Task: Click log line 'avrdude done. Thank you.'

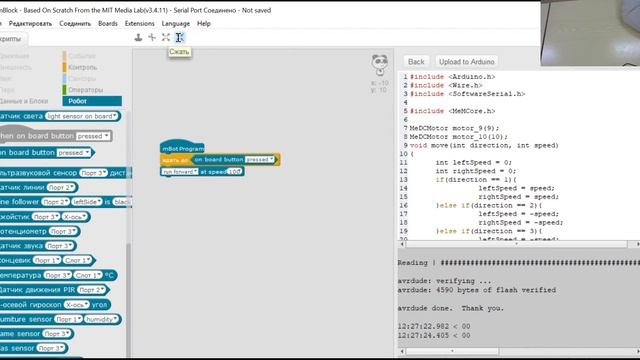Action: [x=451, y=308]
